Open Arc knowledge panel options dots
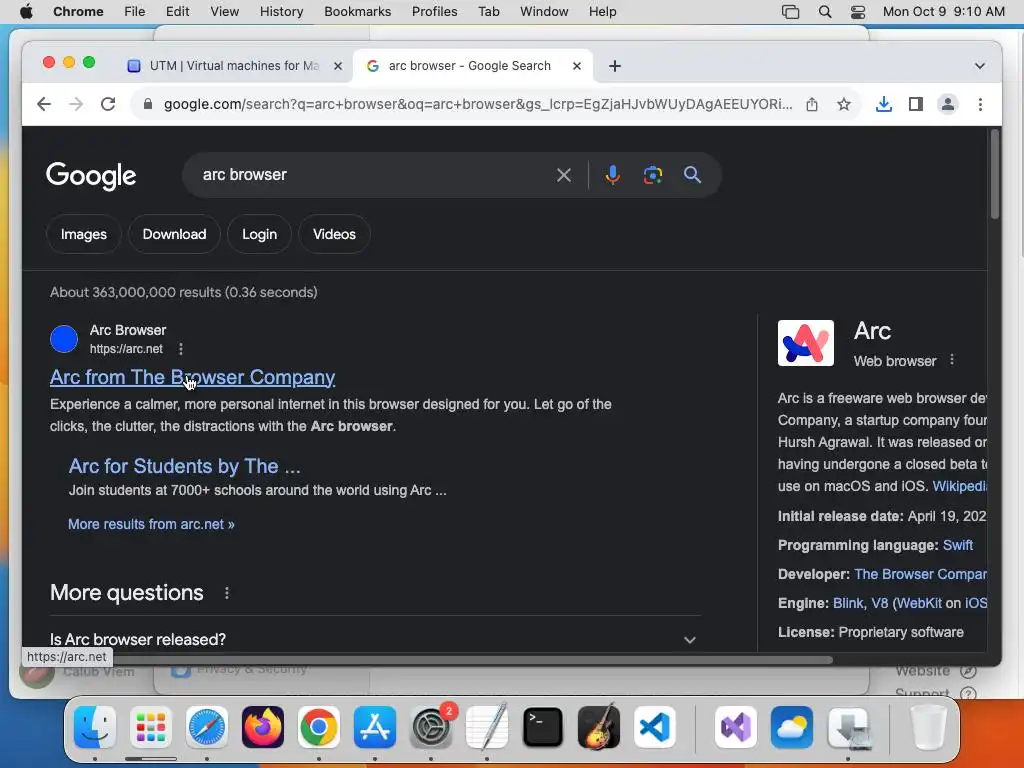Viewport: 1024px width, 768px height. tap(952, 360)
